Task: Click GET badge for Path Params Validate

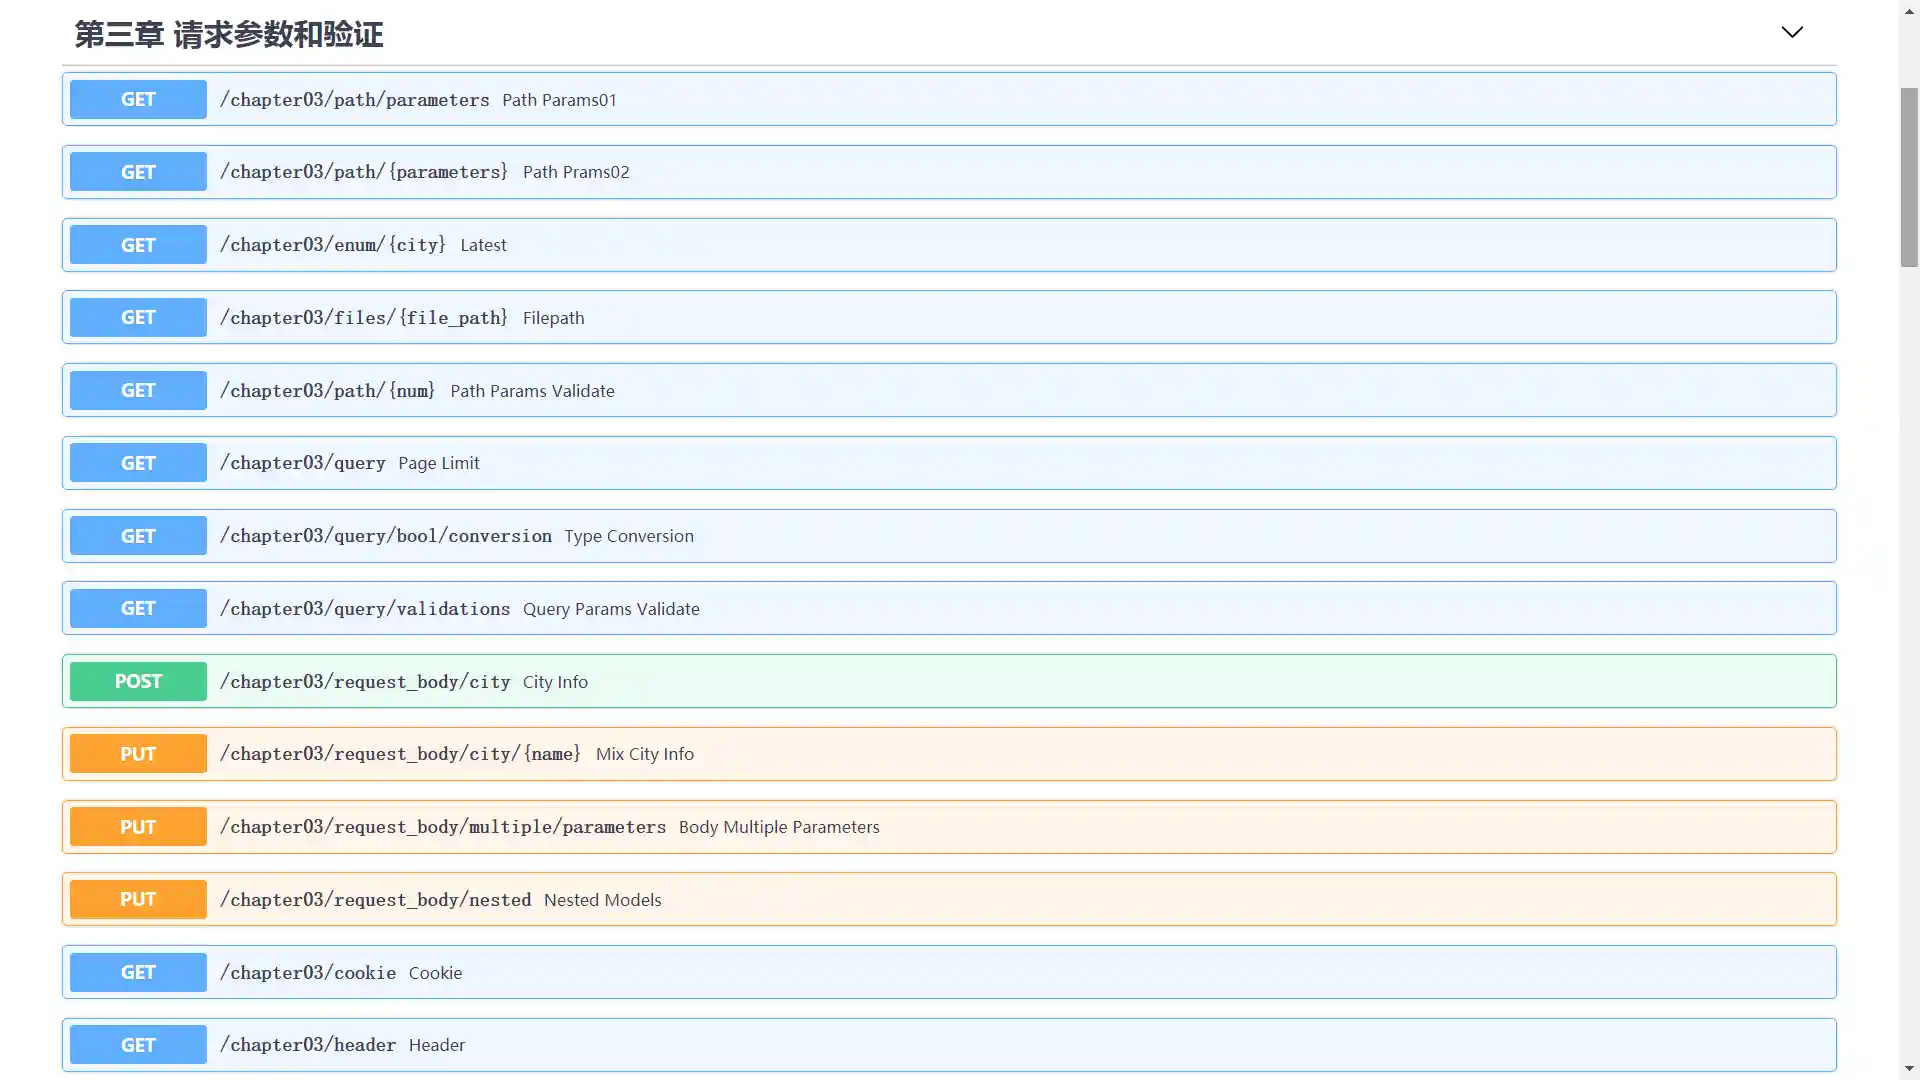Action: (138, 391)
